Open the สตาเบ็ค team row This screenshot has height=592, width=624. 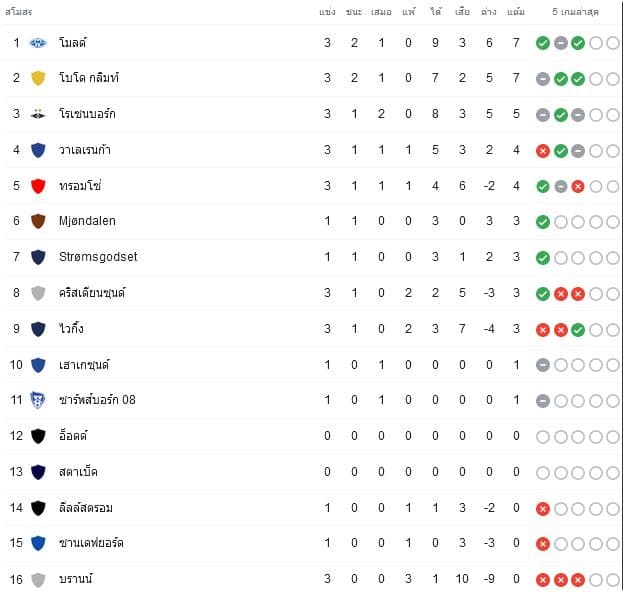click(x=312, y=472)
